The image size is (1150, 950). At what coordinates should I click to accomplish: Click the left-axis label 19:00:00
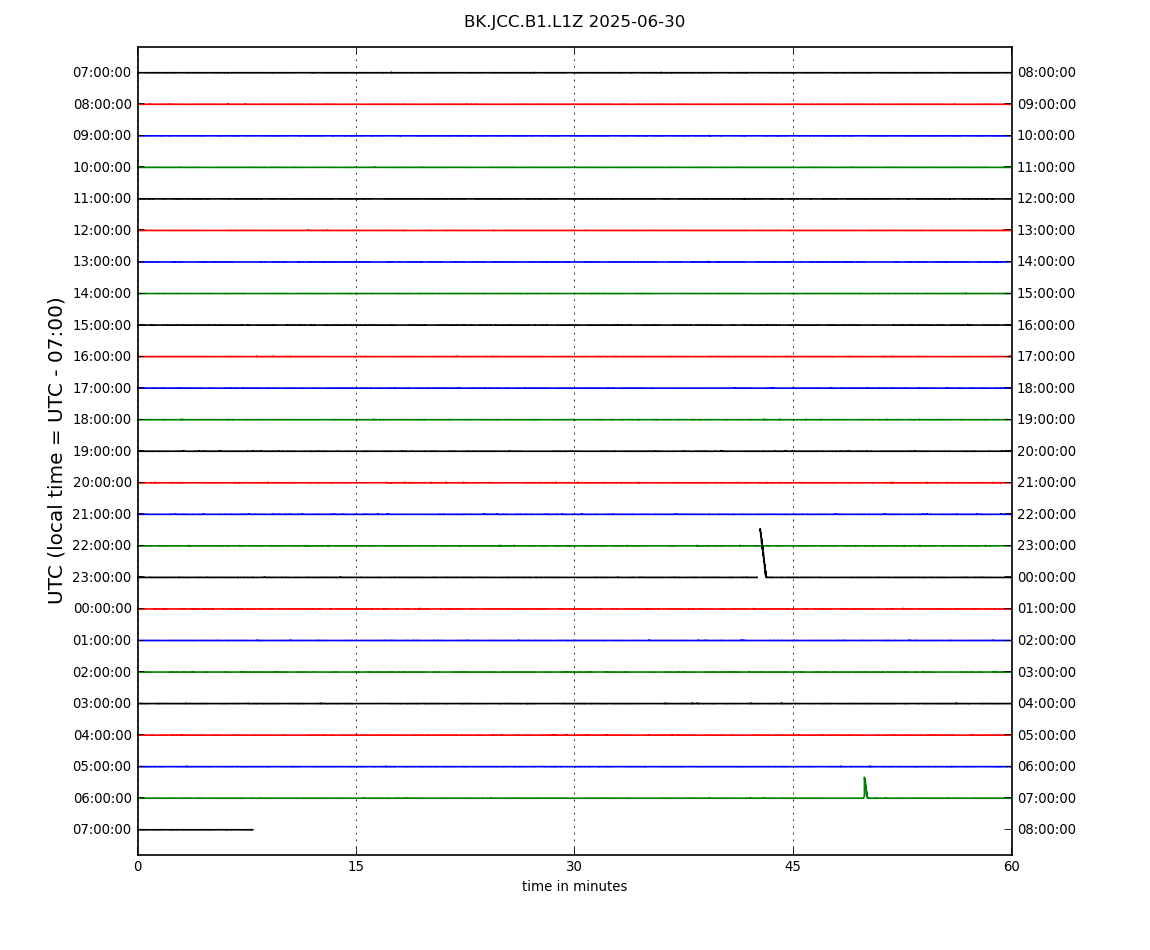click(103, 451)
